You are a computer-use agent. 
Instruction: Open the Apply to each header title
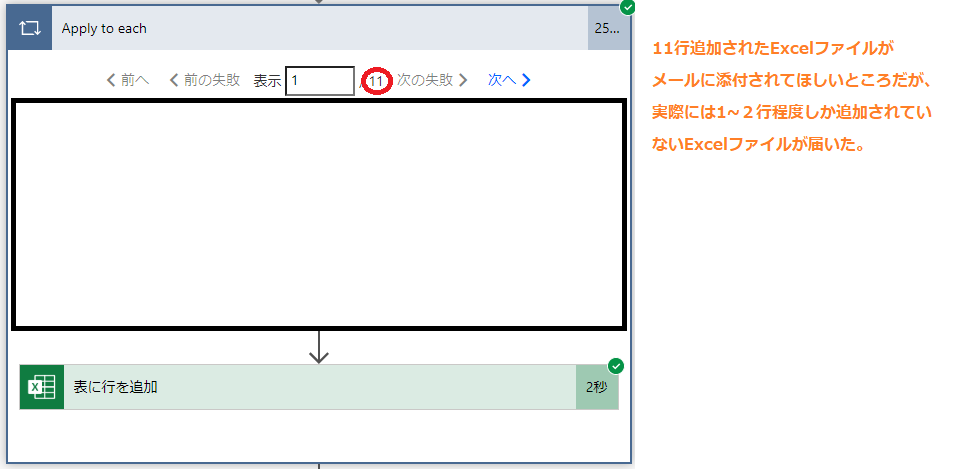tap(104, 28)
